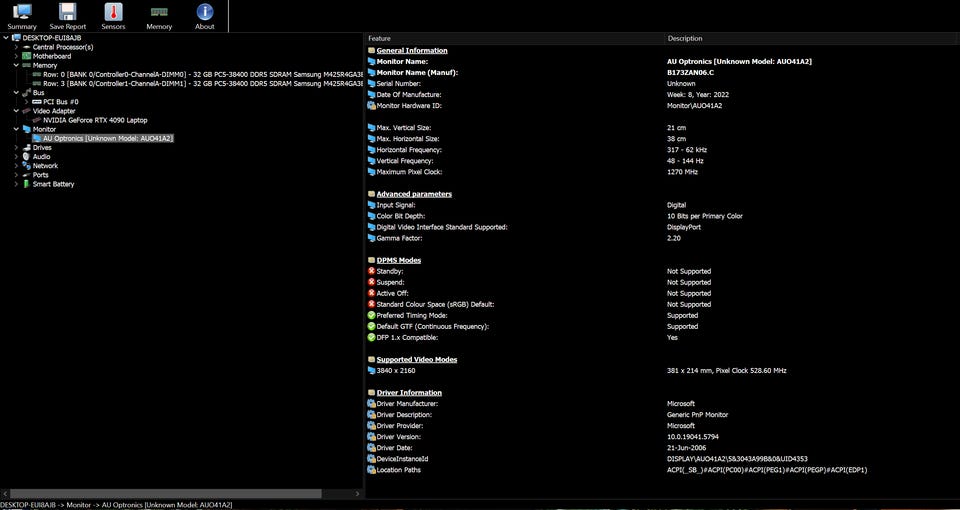The width and height of the screenshot is (960, 510).
Task: Click the Save Report floppy icon
Action: (67, 12)
